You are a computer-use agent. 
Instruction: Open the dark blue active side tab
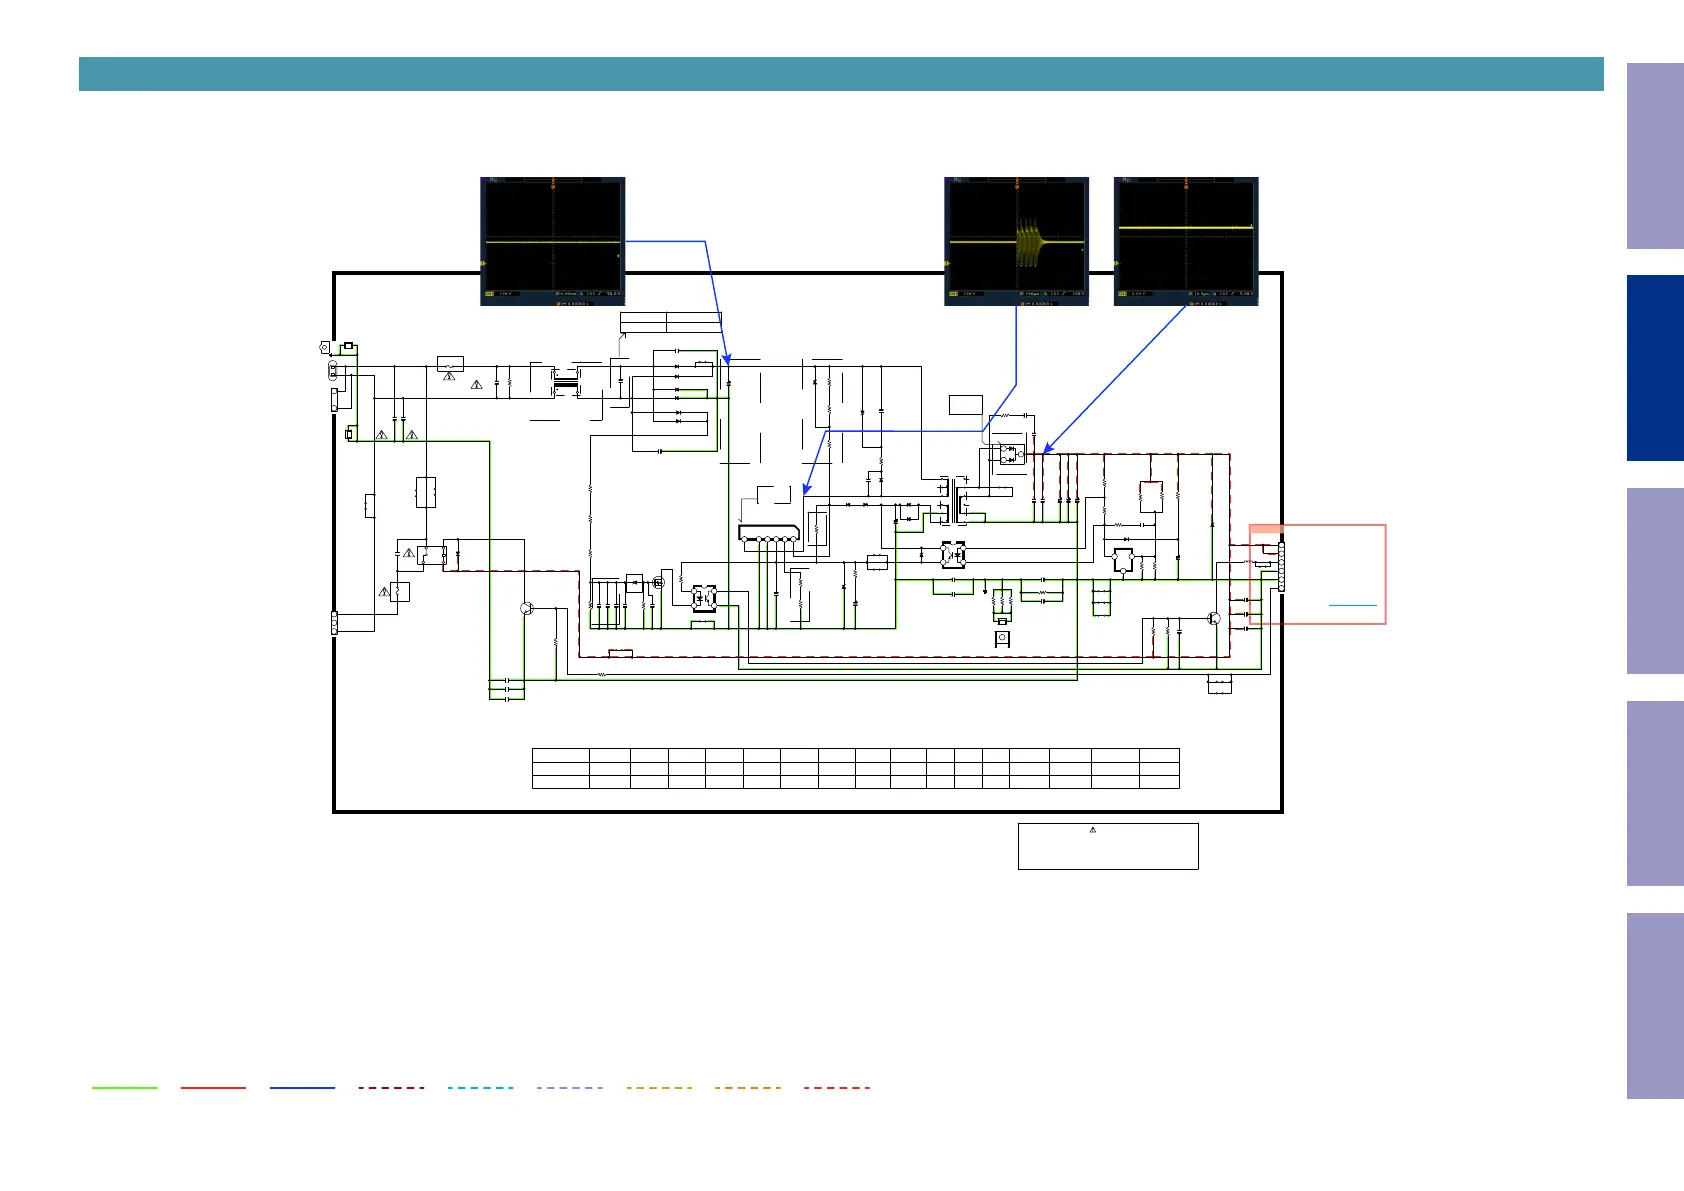[x=1655, y=368]
